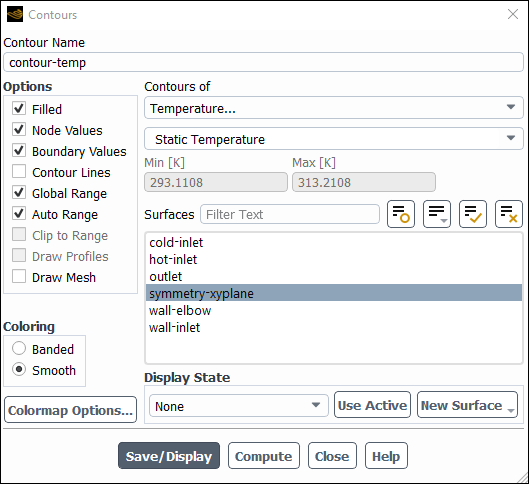529x484 pixels.
Task: Click the deselect all shown surfaces icon
Action: pos(509,214)
